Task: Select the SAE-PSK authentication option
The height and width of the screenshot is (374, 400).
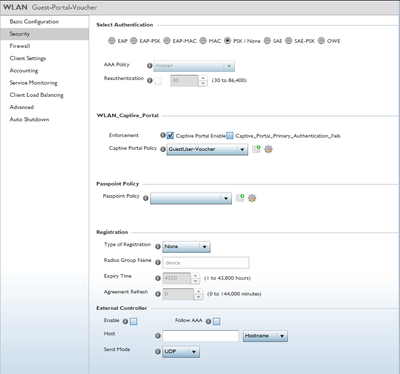Action: tap(289, 41)
